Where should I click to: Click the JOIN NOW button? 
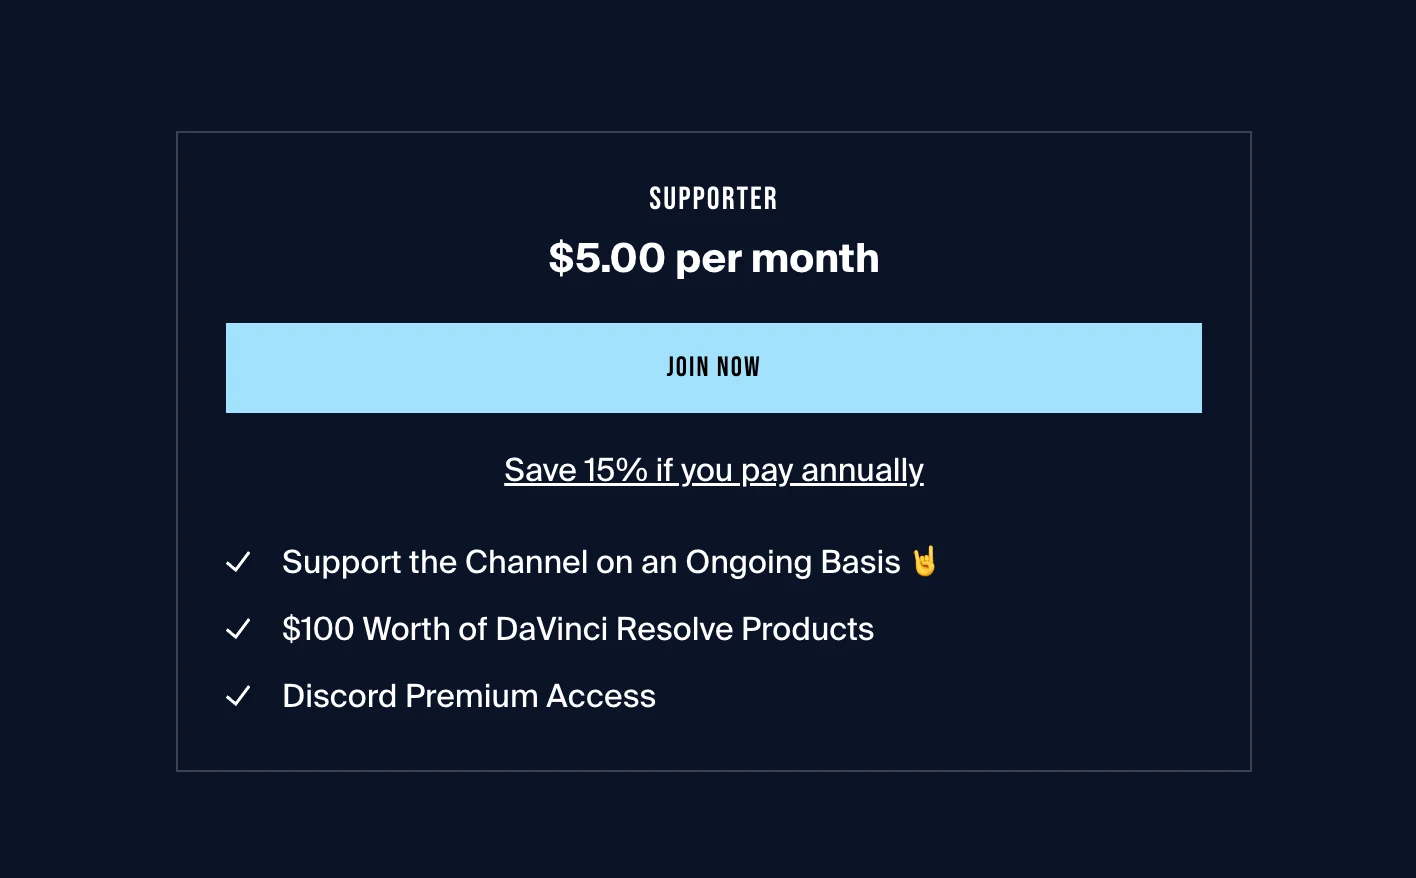(x=713, y=367)
